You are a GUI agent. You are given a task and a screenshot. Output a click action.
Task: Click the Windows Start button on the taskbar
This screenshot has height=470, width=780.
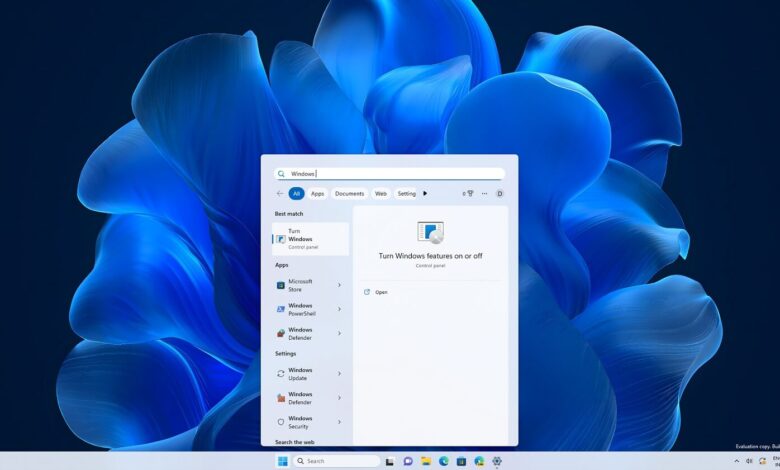[x=282, y=461]
